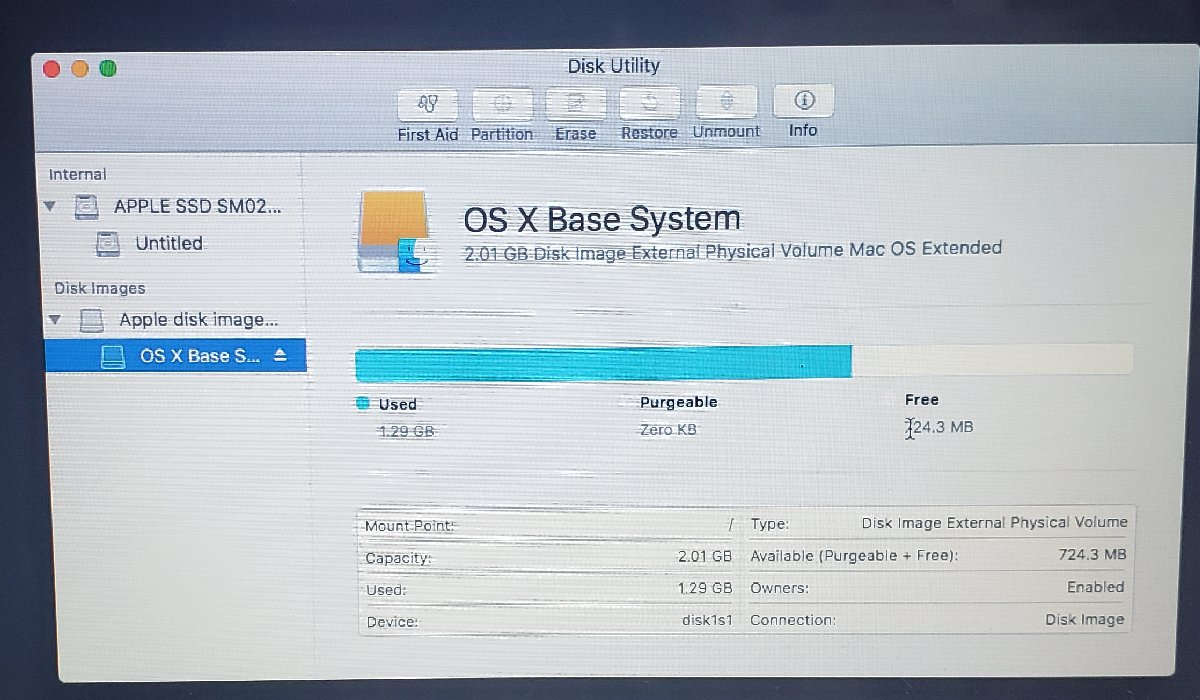This screenshot has width=1200, height=700.
Task: Zoom the Disk Utility window
Action: (108, 68)
